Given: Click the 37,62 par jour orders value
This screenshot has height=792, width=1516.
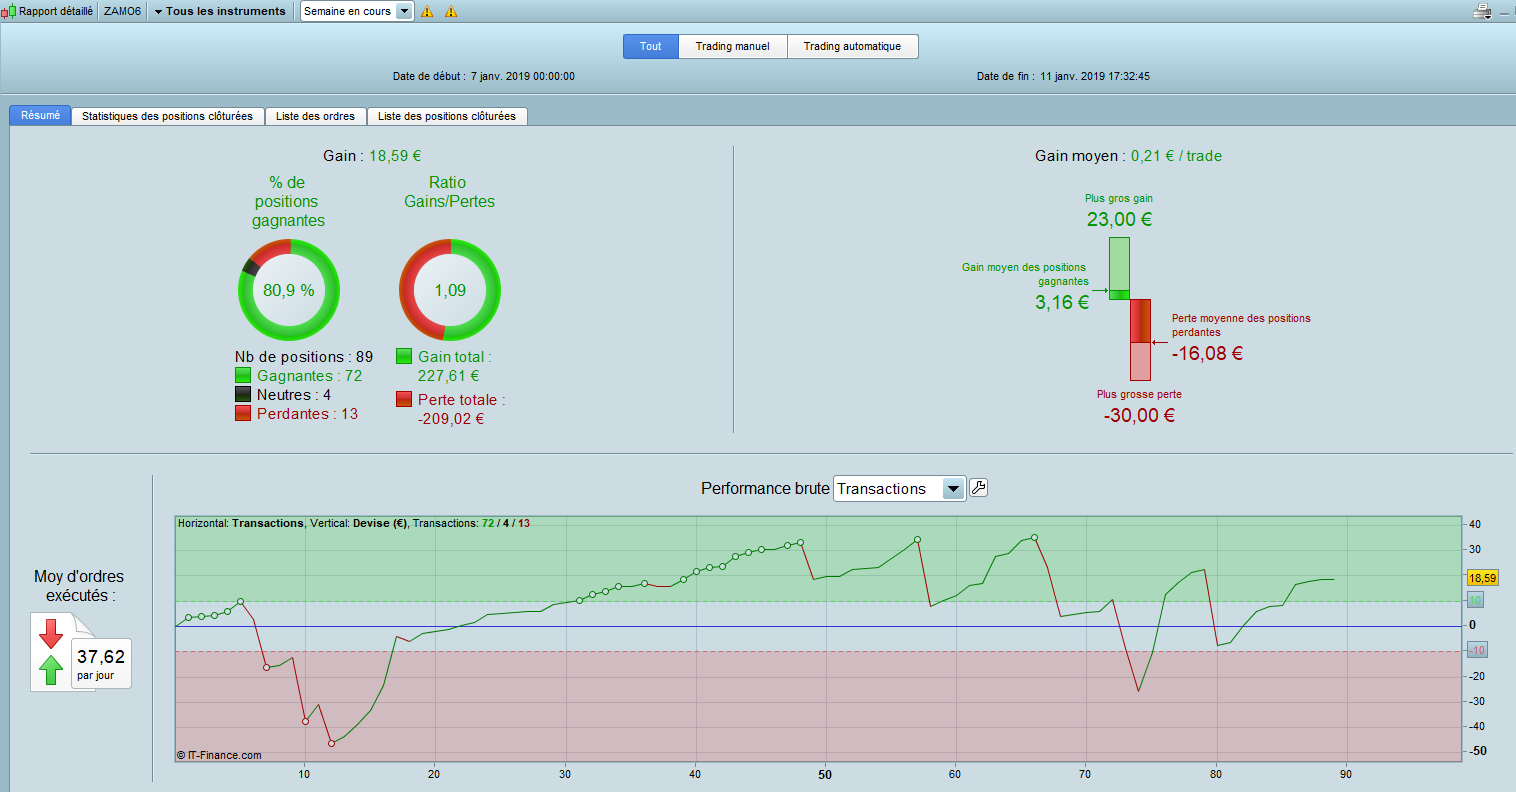Looking at the screenshot, I should (x=101, y=663).
